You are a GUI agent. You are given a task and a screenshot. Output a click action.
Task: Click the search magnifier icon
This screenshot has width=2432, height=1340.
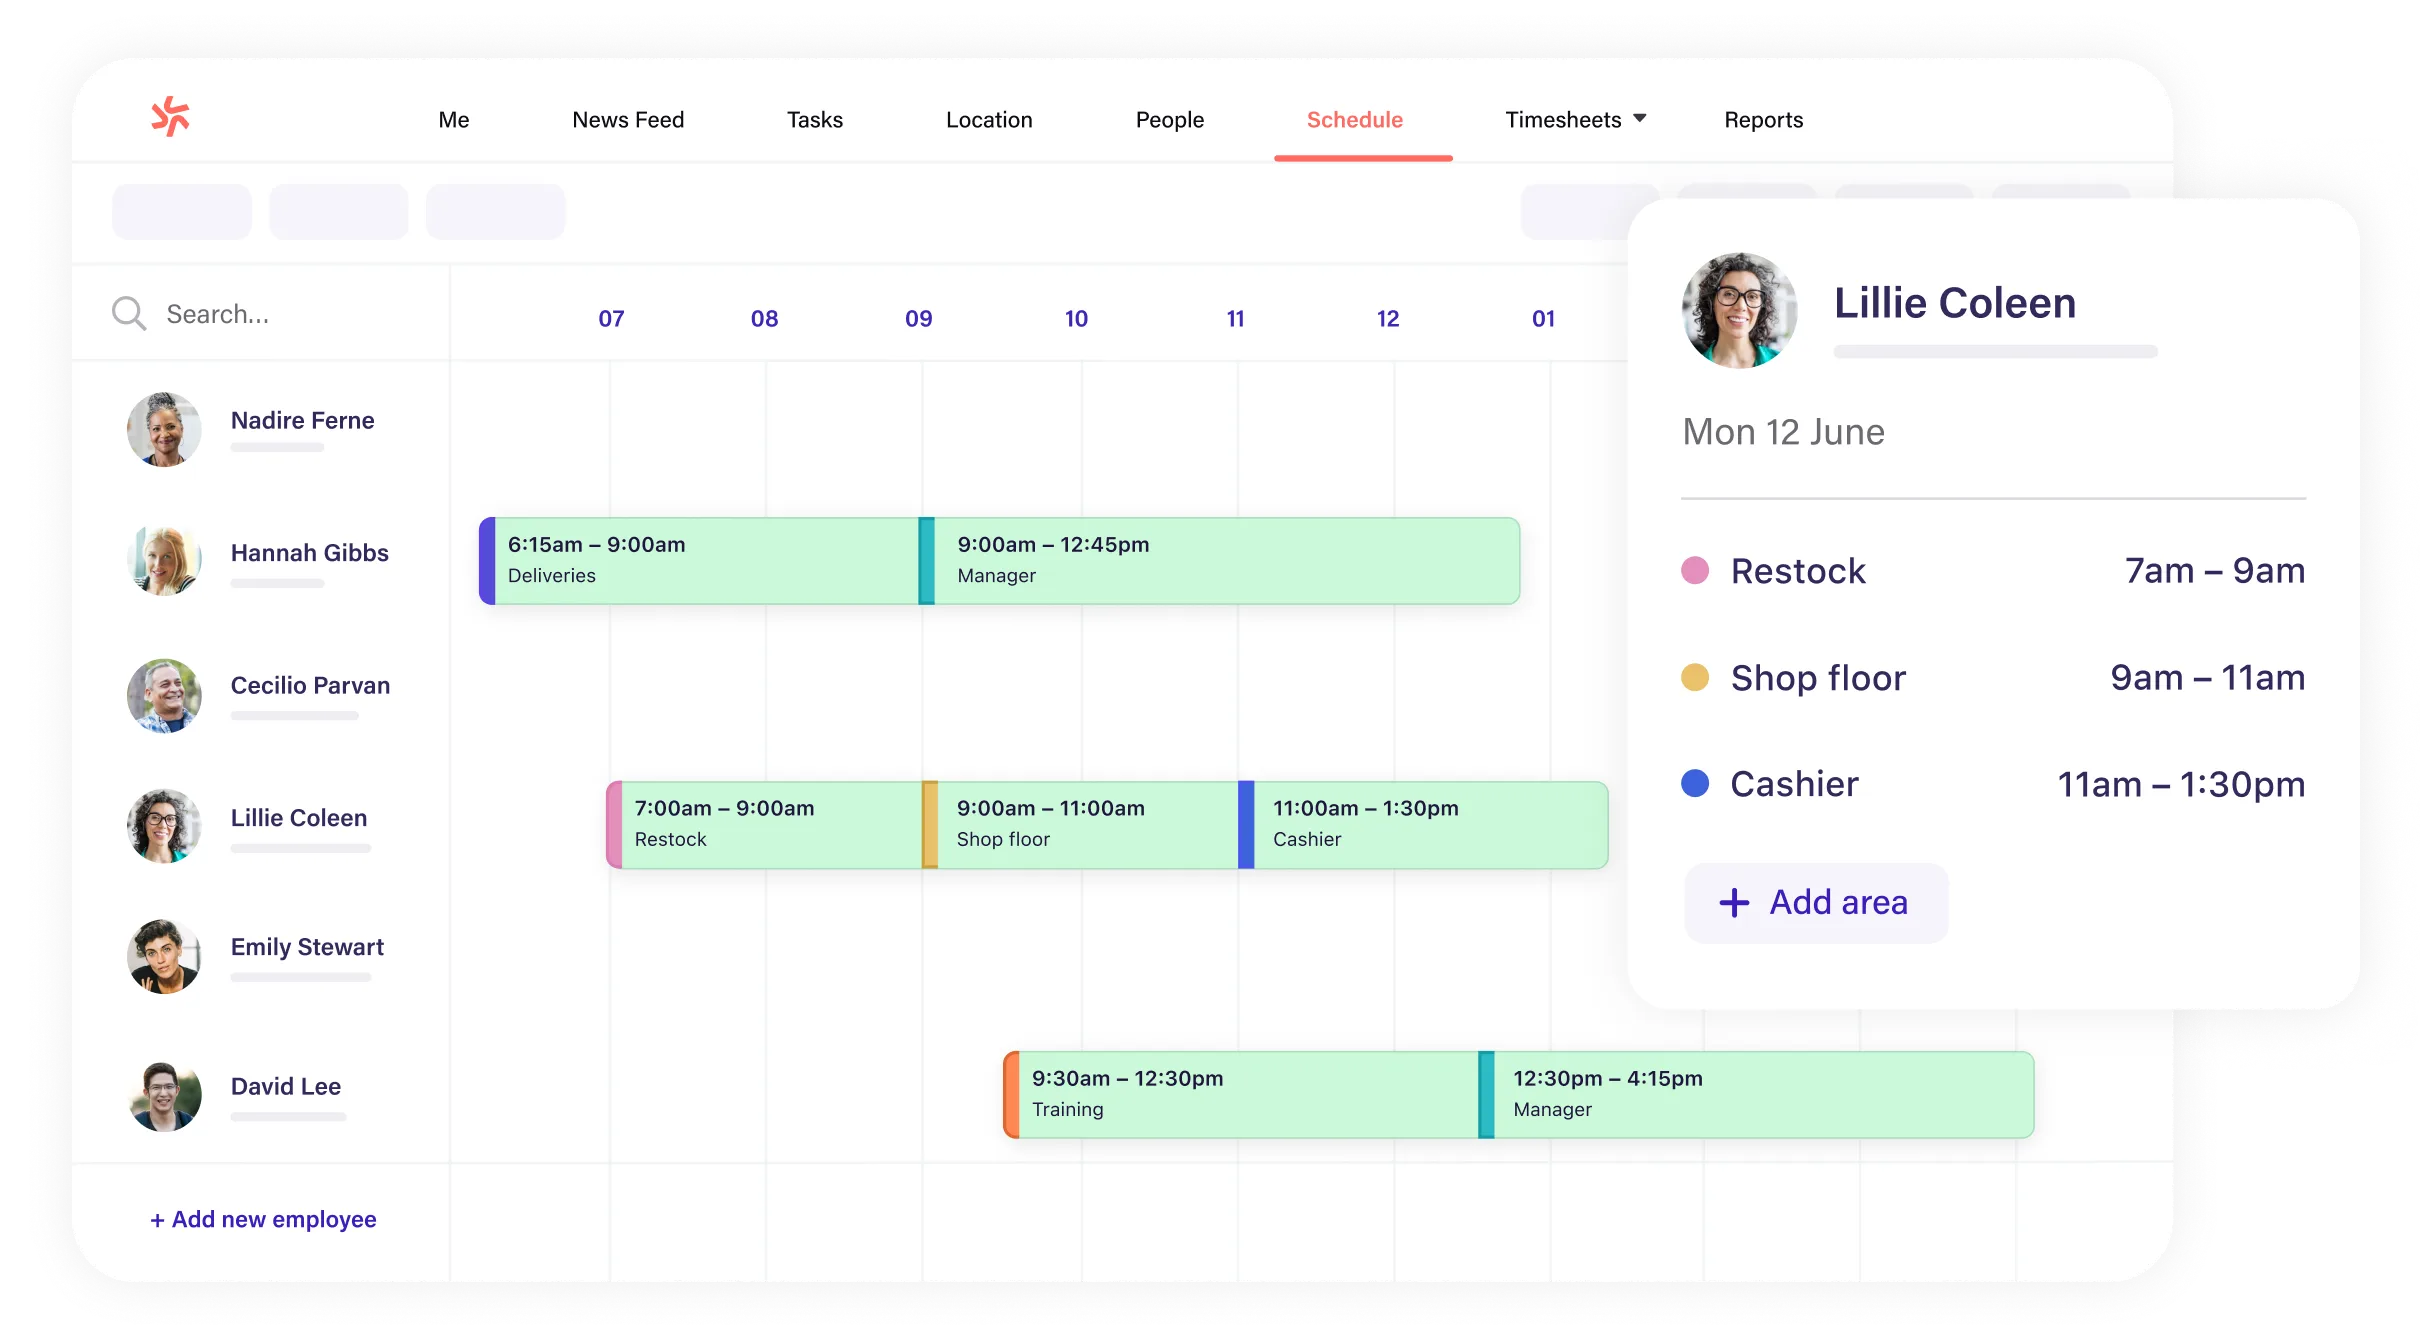pyautogui.click(x=128, y=312)
